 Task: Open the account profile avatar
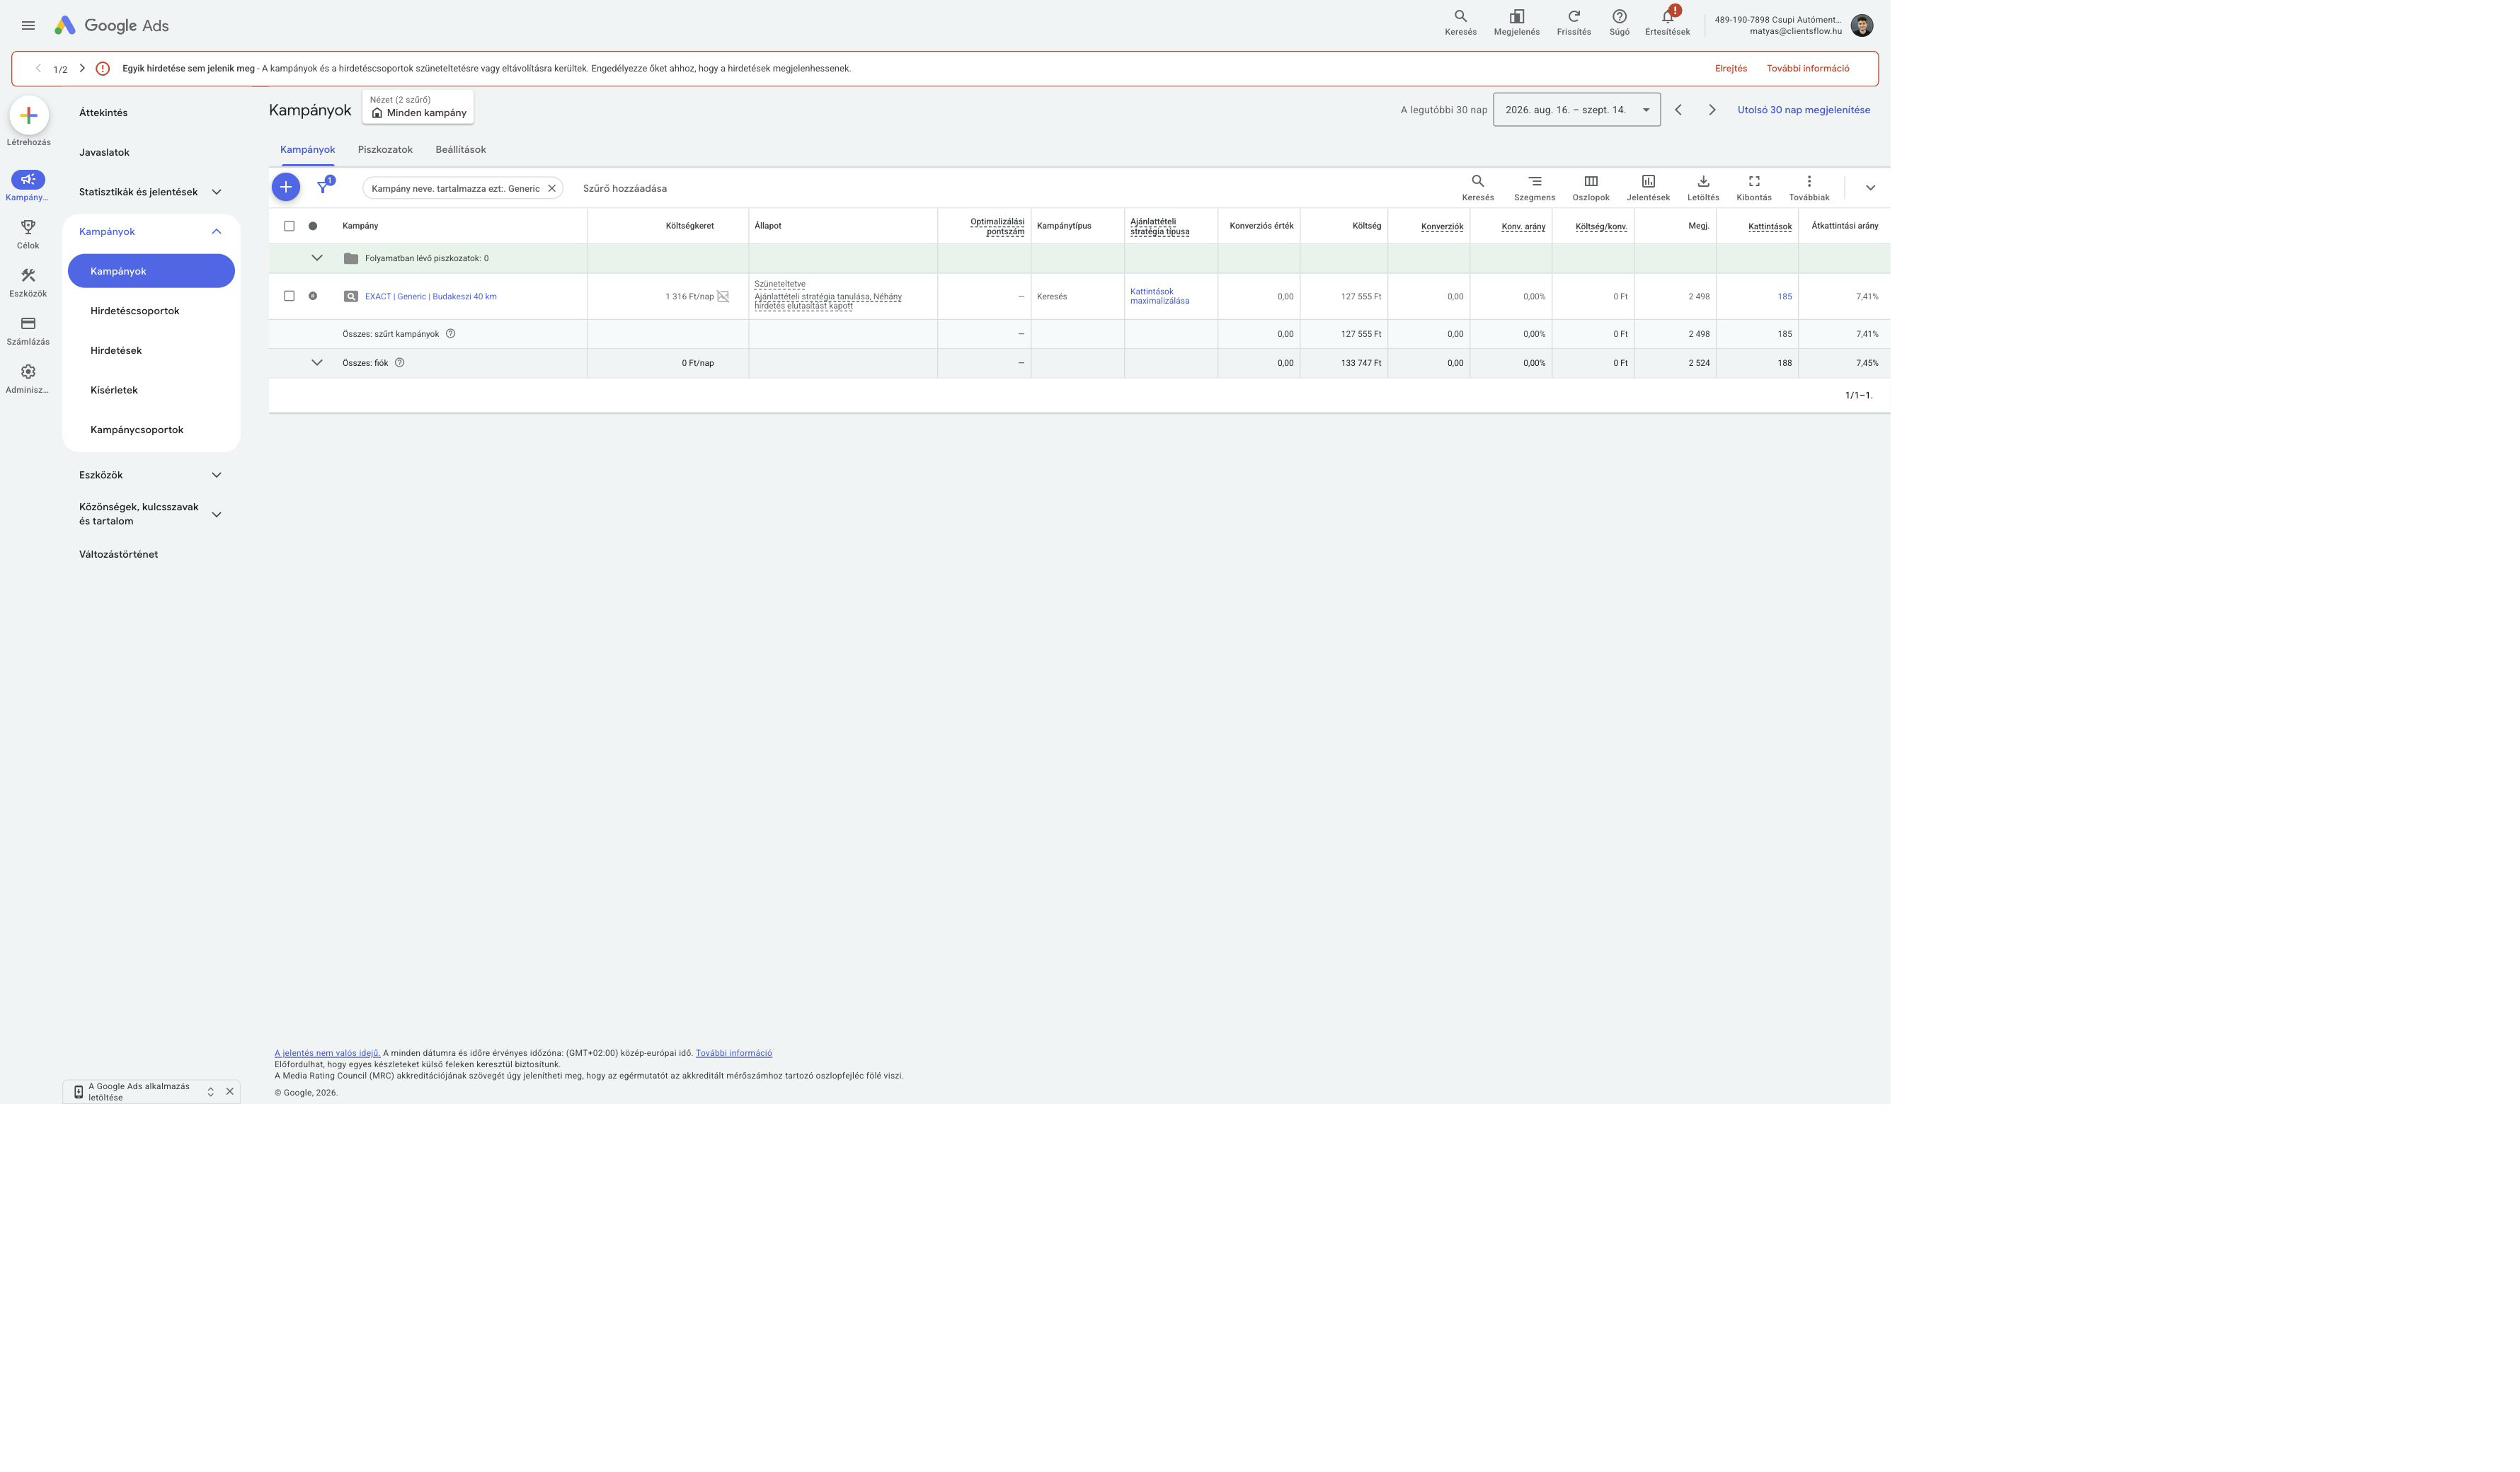coord(1861,25)
